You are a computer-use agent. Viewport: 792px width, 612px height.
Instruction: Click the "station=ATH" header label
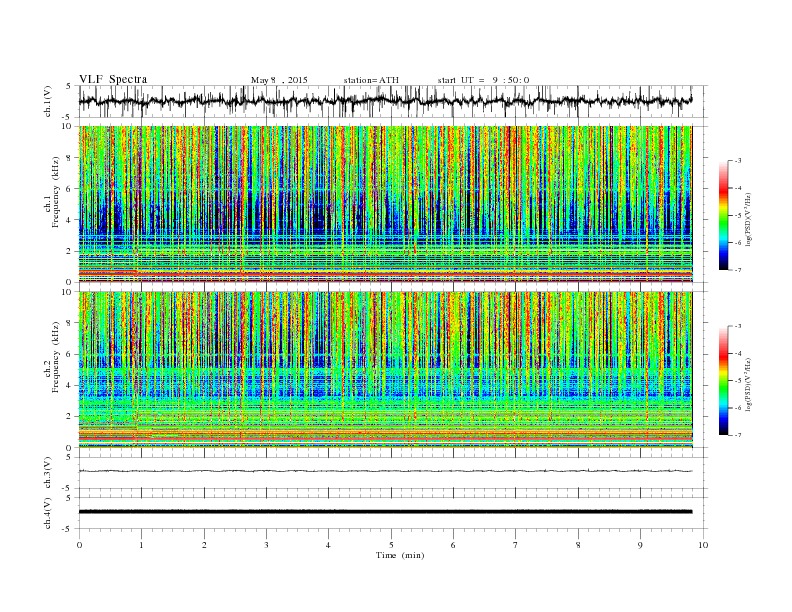371,80
